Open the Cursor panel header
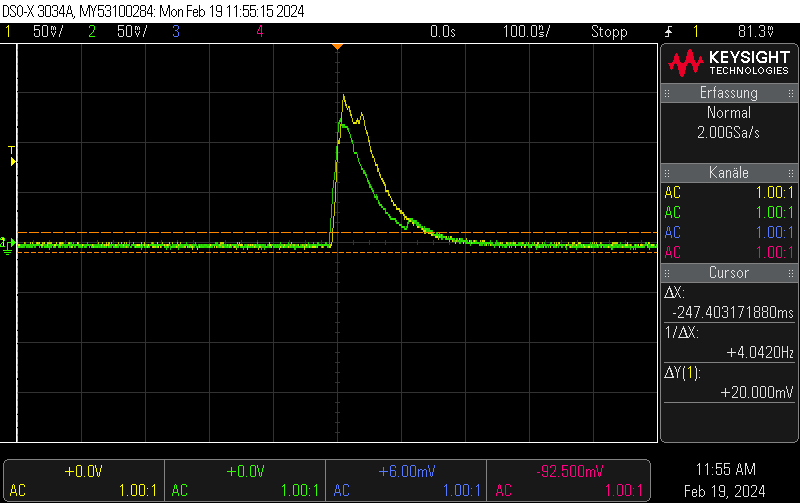The height and width of the screenshot is (503, 800). (x=729, y=273)
